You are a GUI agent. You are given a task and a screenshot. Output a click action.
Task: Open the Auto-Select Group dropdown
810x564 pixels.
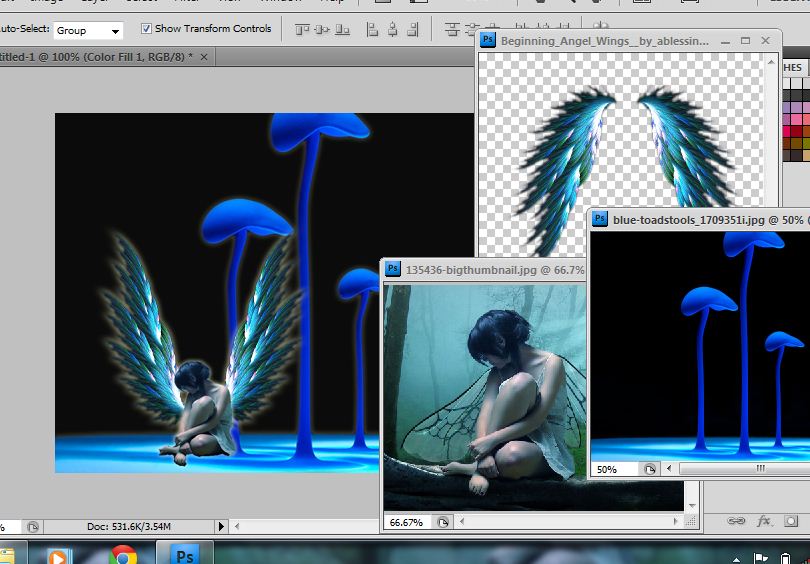(x=88, y=30)
